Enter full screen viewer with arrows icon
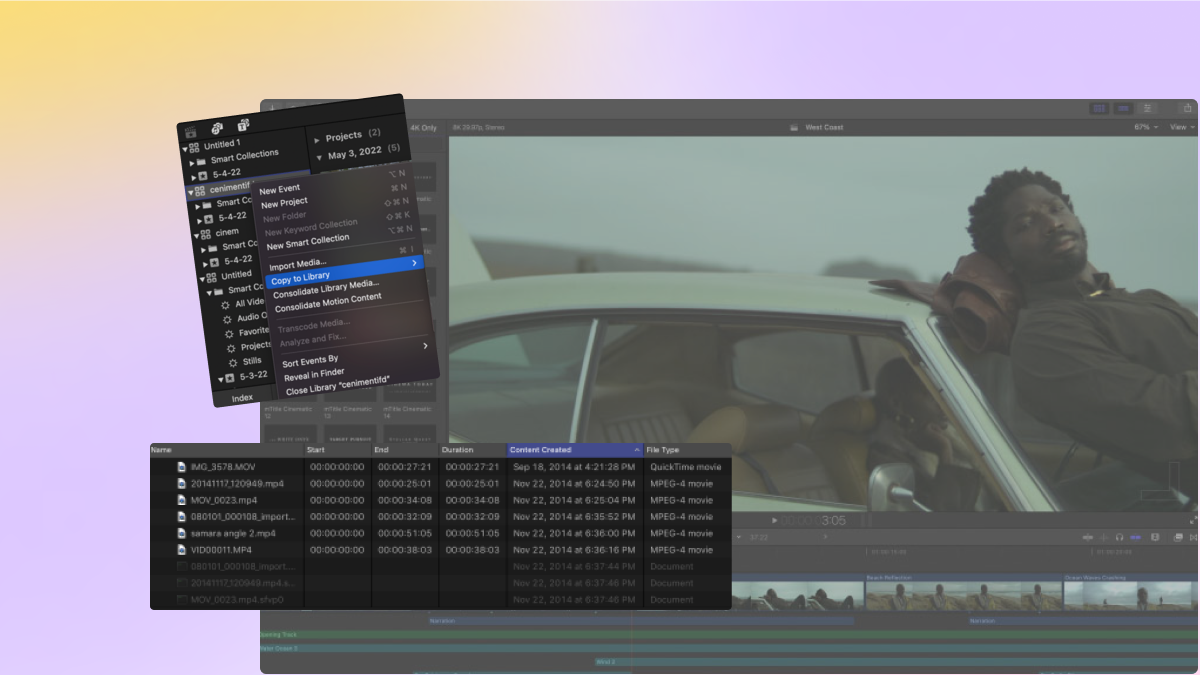This screenshot has width=1200, height=675. (x=1193, y=521)
